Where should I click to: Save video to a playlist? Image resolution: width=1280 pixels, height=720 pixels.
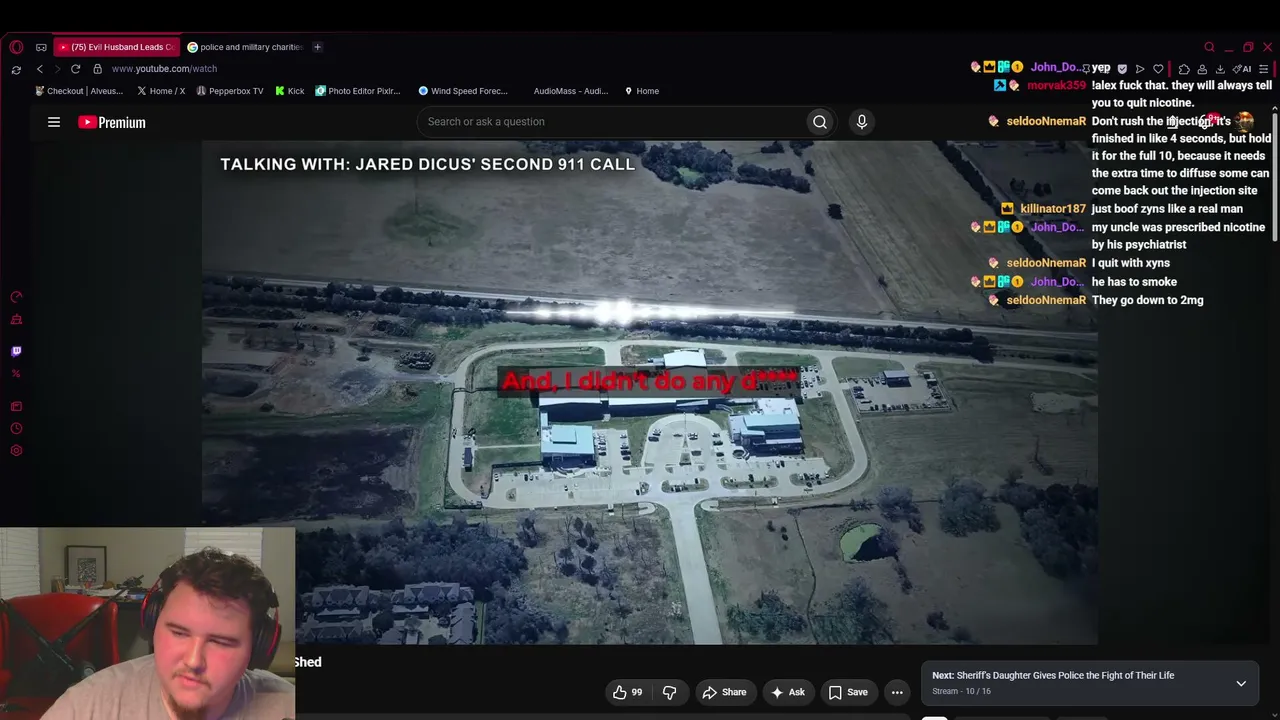848,692
